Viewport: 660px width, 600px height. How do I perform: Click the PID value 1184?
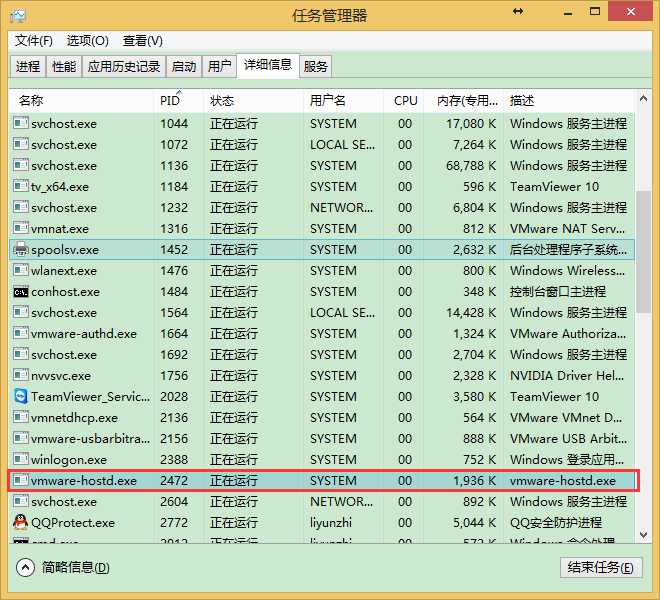pyautogui.click(x=174, y=187)
